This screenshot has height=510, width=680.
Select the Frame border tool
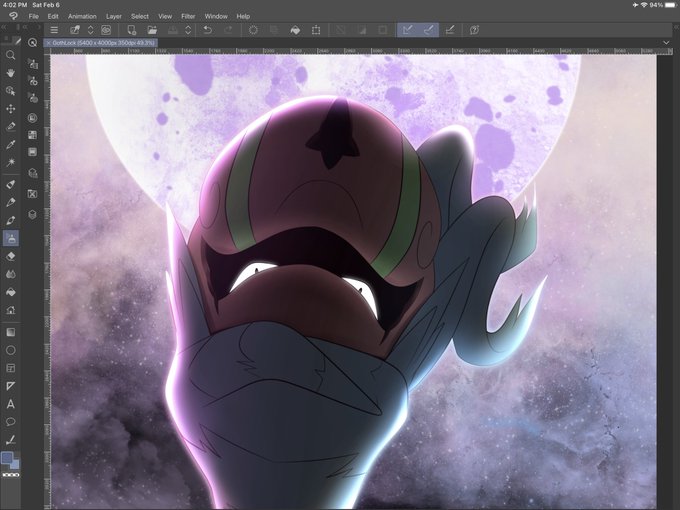(10, 368)
